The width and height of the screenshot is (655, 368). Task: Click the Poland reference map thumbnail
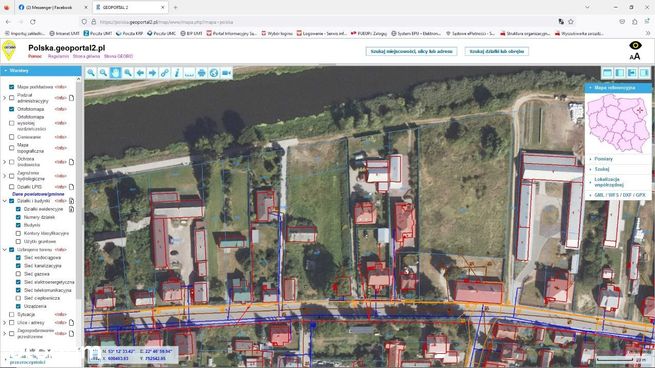coord(618,123)
